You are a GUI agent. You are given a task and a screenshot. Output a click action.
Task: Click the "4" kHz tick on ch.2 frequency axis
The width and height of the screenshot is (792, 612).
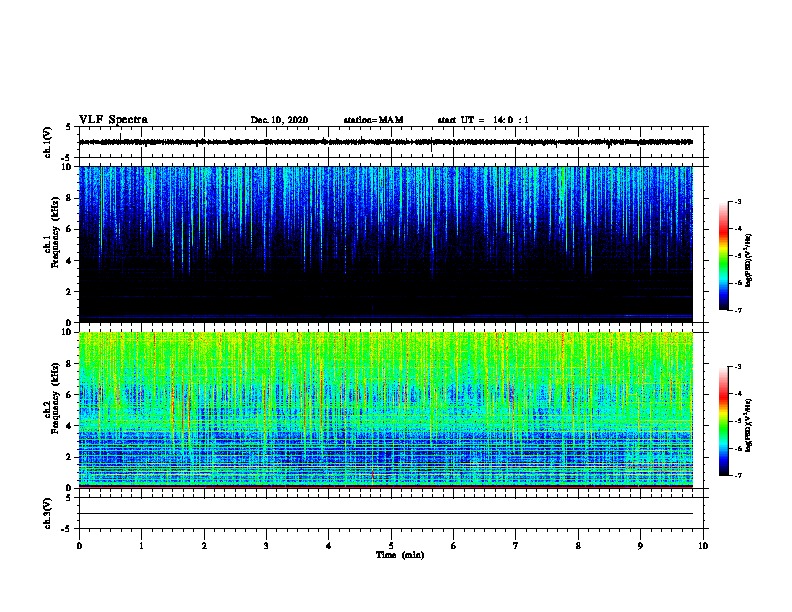69,426
